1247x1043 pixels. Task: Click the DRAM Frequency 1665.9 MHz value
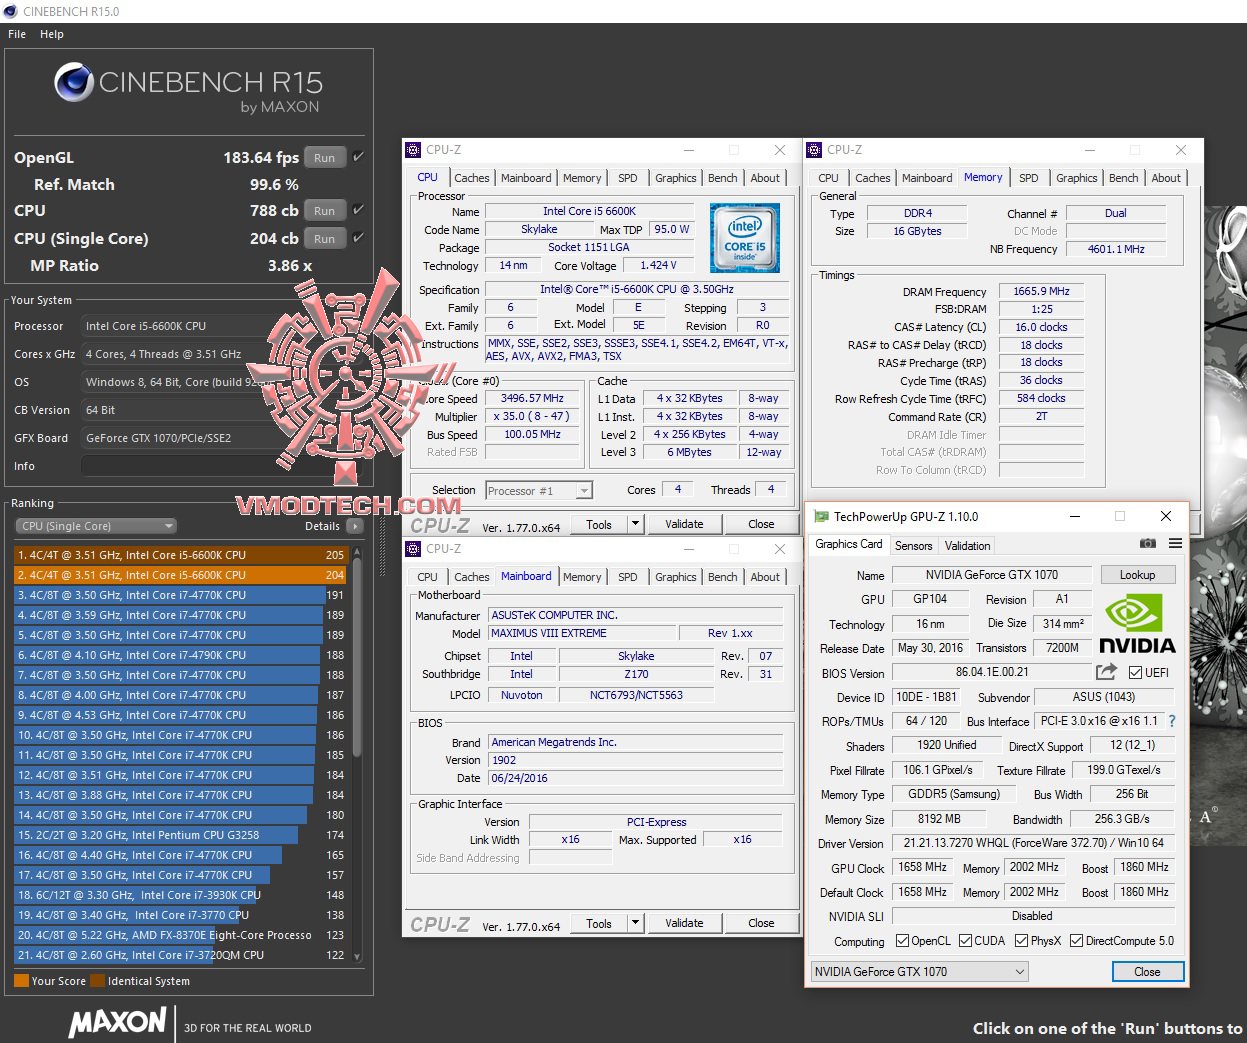[x=1041, y=291]
